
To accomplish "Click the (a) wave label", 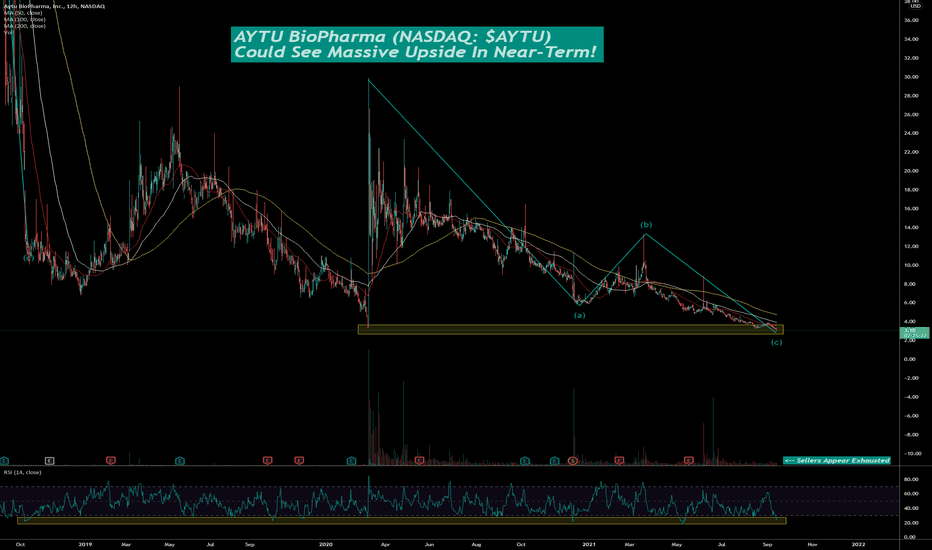I will pyautogui.click(x=580, y=315).
